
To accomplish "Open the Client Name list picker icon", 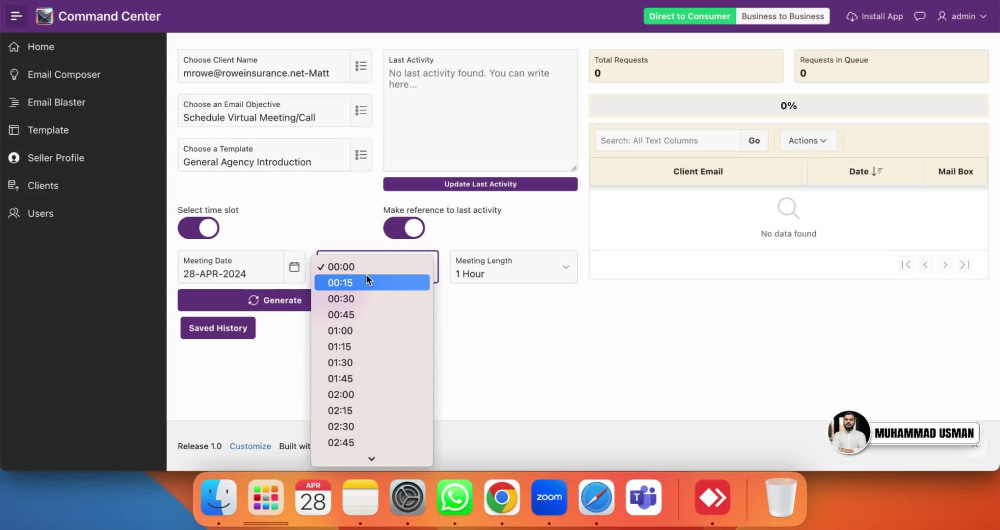I will [361, 66].
